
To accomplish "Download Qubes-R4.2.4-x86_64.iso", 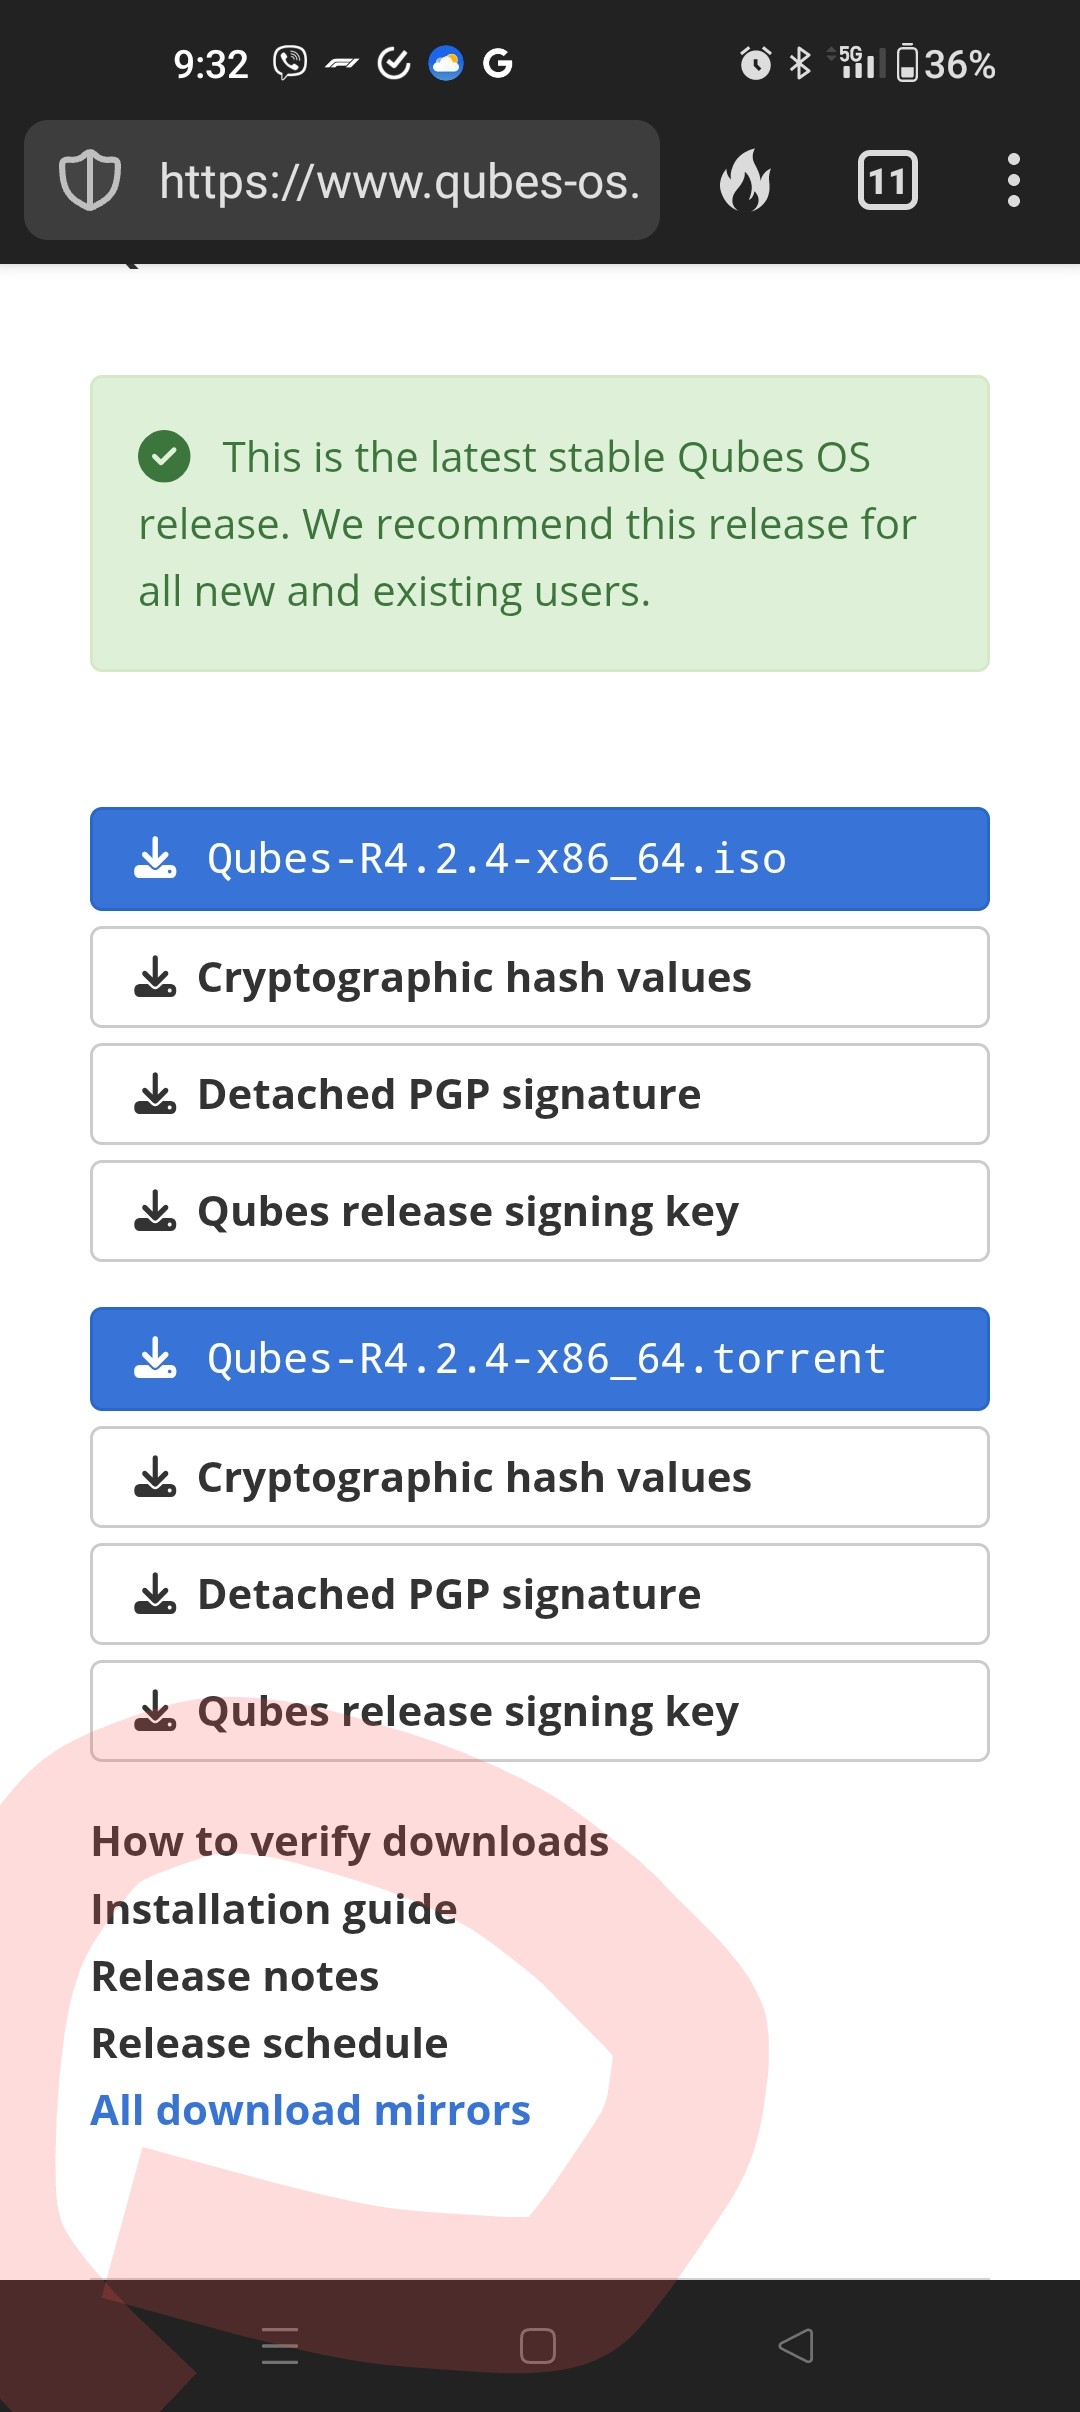I will coord(540,859).
